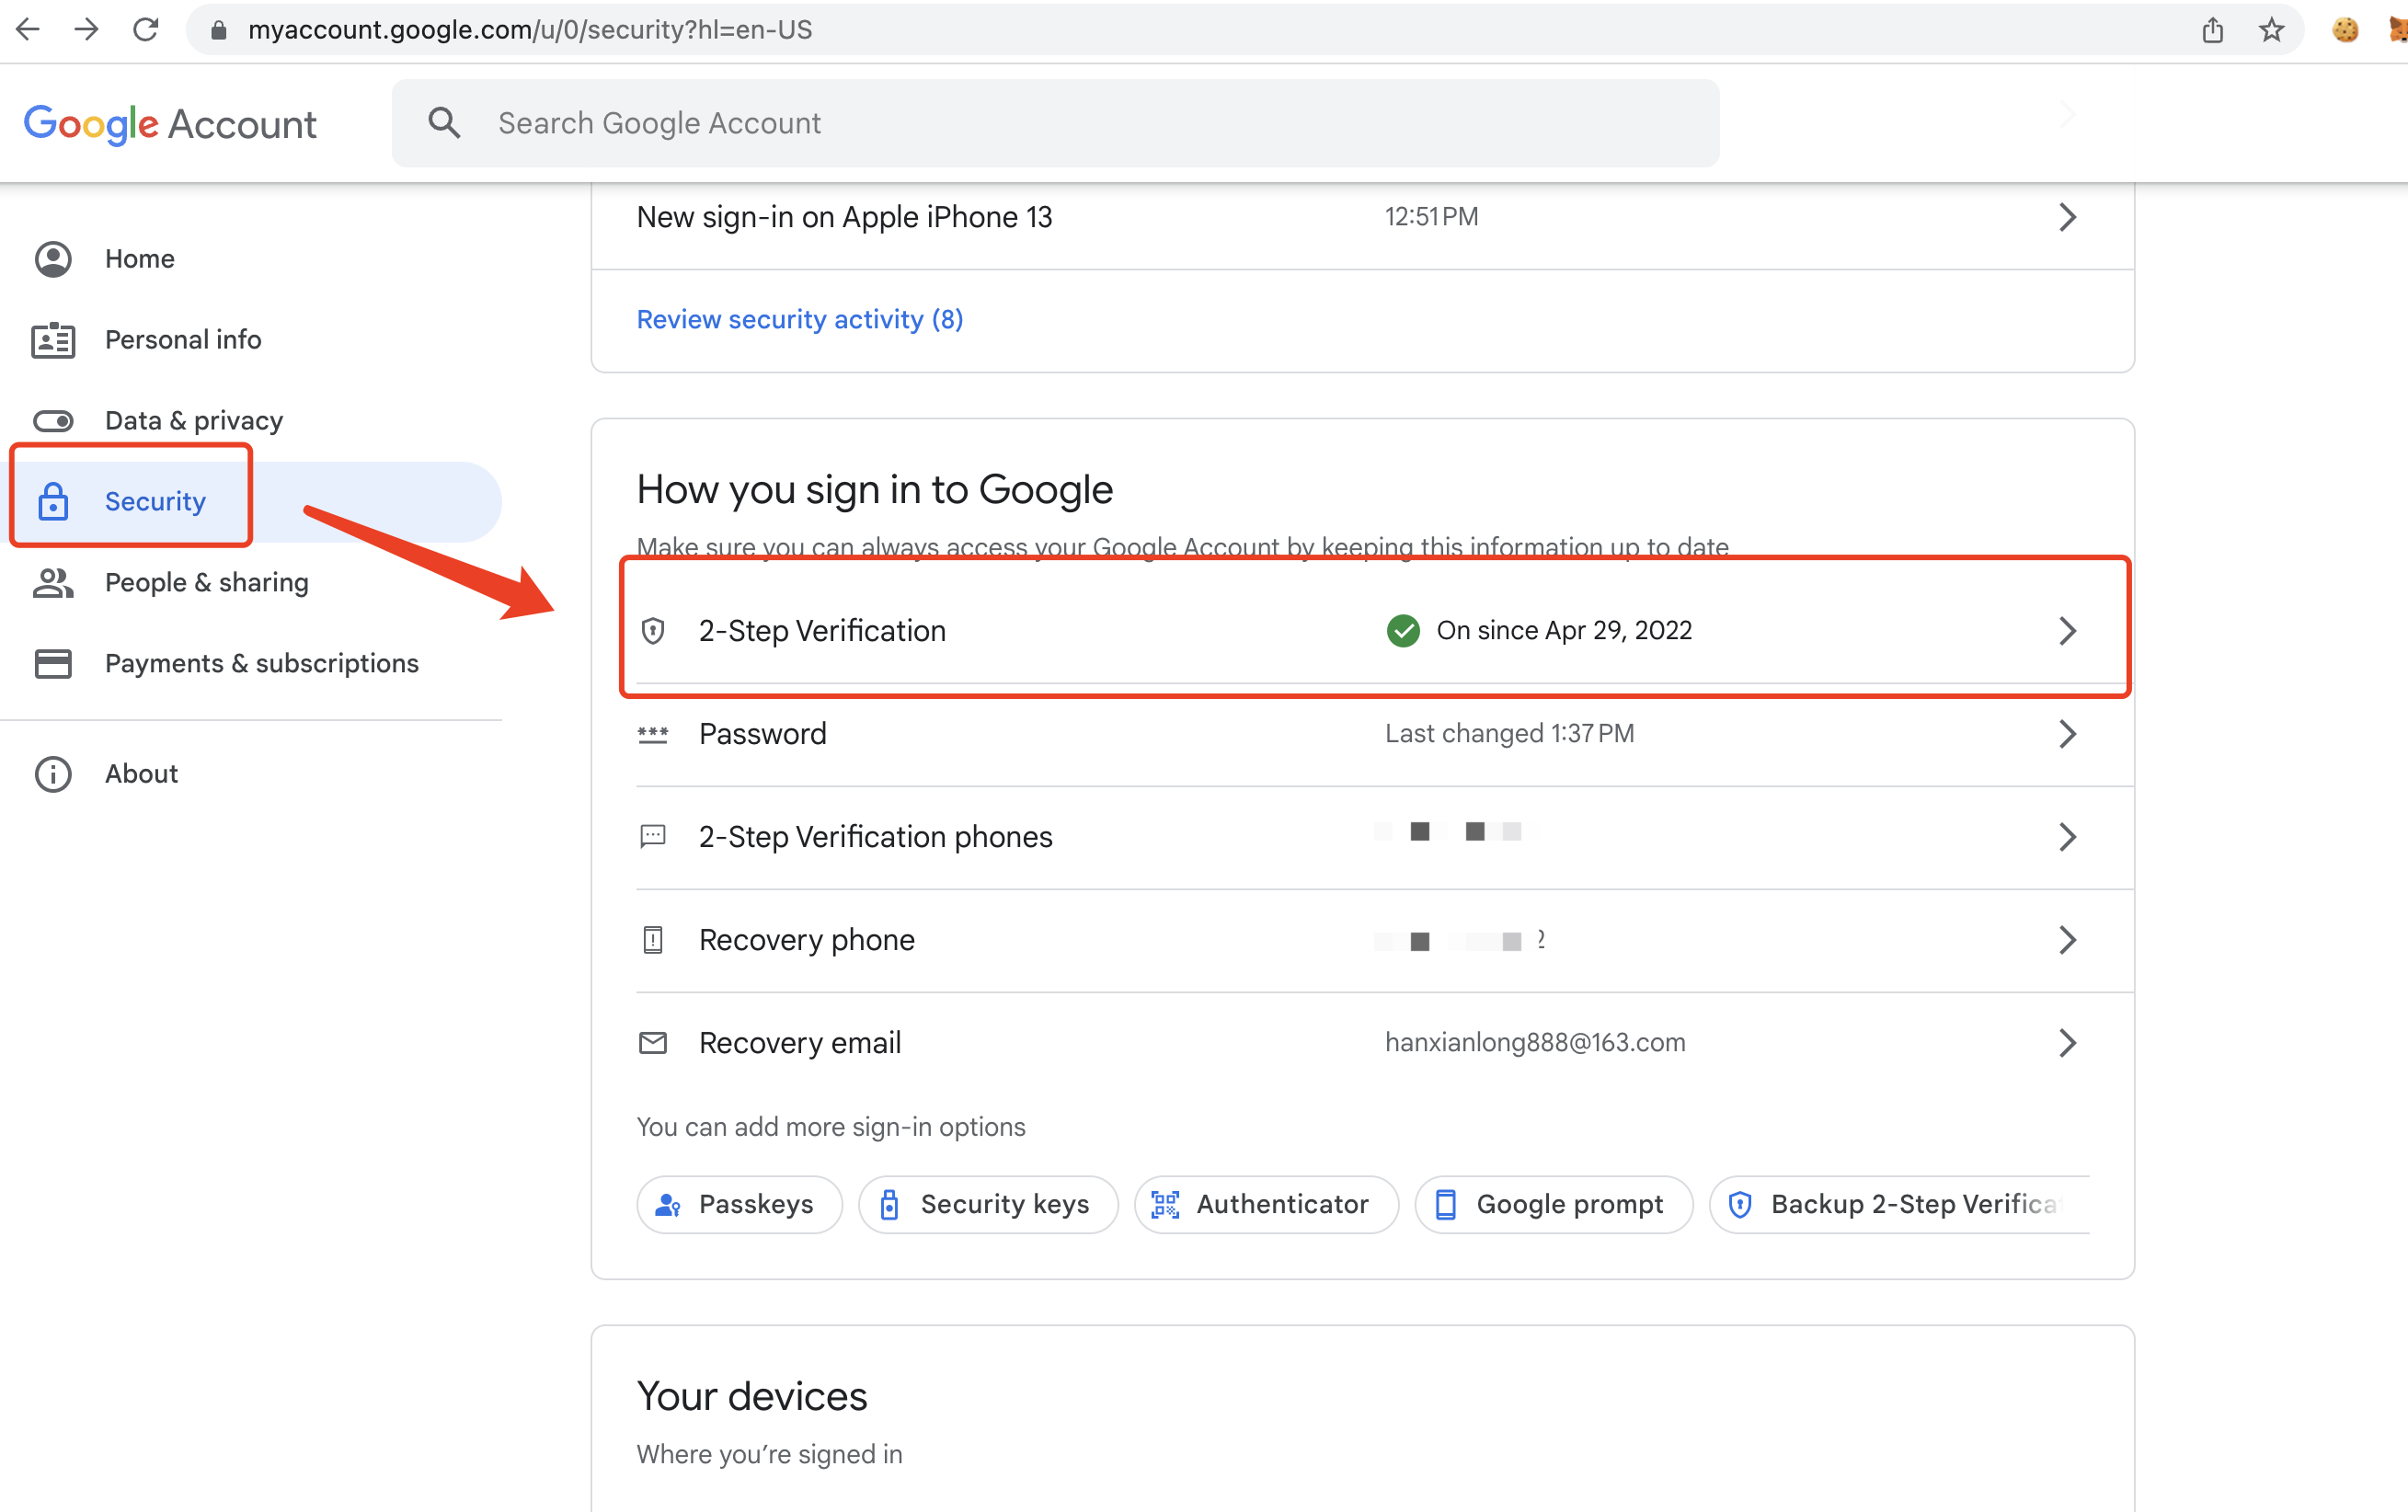This screenshot has height=1512, width=2408.
Task: Click Last changed 1:37 PM text
Action: 1510,734
